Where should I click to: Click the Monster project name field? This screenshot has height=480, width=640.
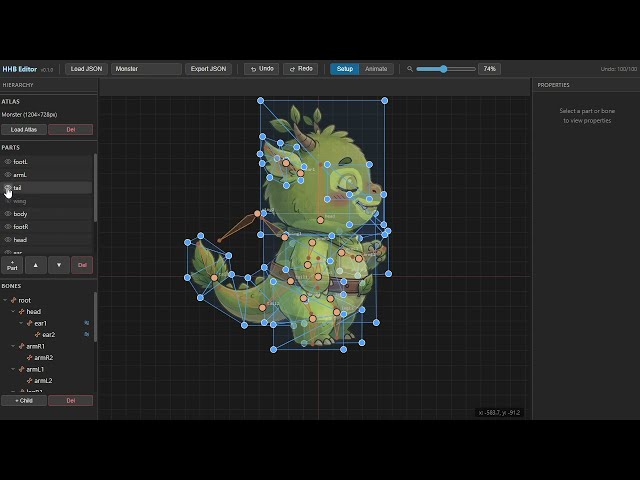[146, 69]
